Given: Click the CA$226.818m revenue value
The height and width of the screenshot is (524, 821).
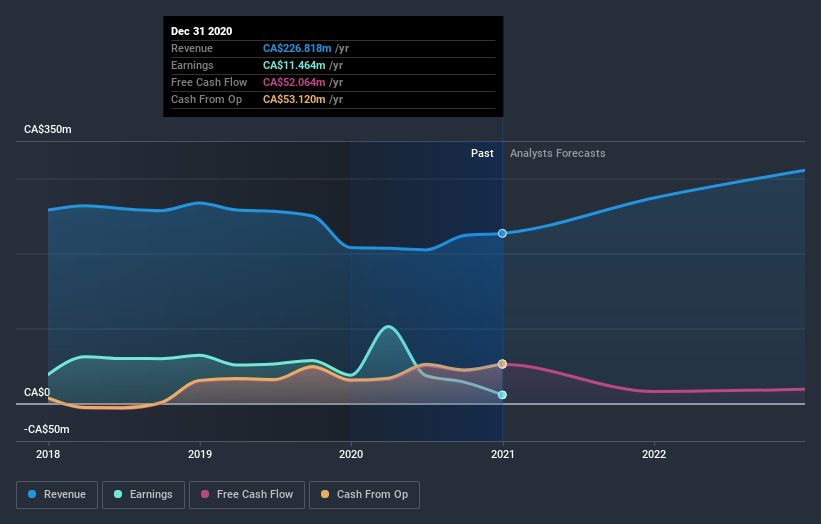Looking at the screenshot, I should coord(297,48).
